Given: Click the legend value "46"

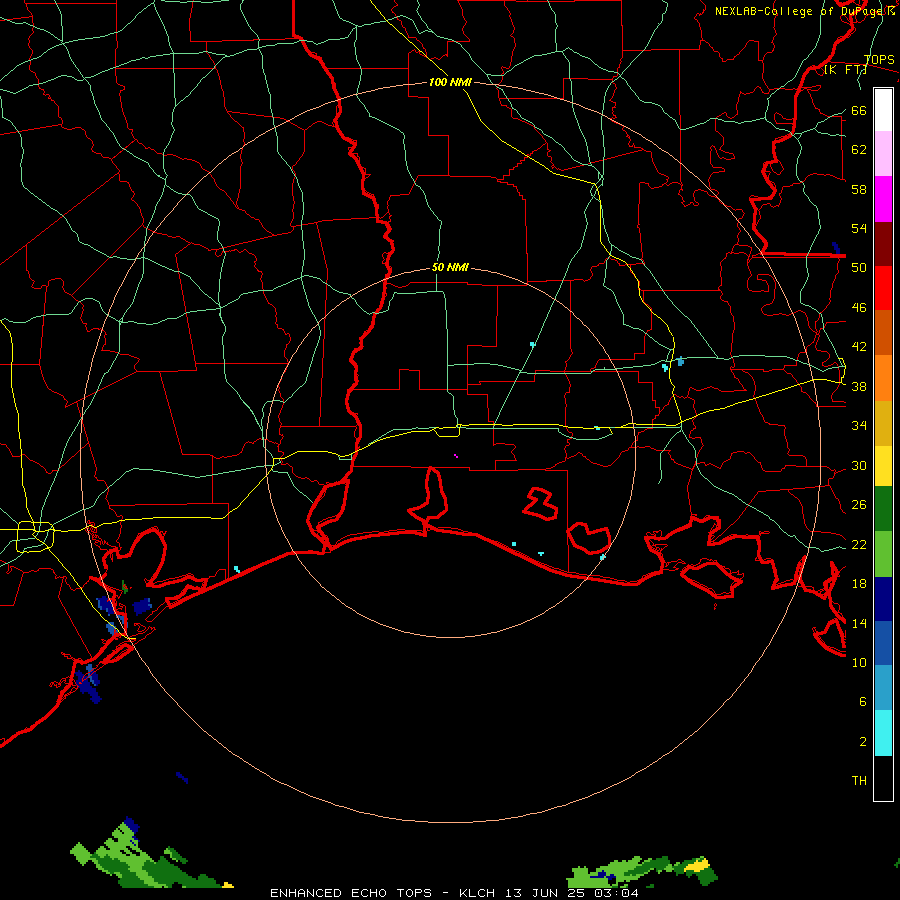Looking at the screenshot, I should (x=859, y=308).
